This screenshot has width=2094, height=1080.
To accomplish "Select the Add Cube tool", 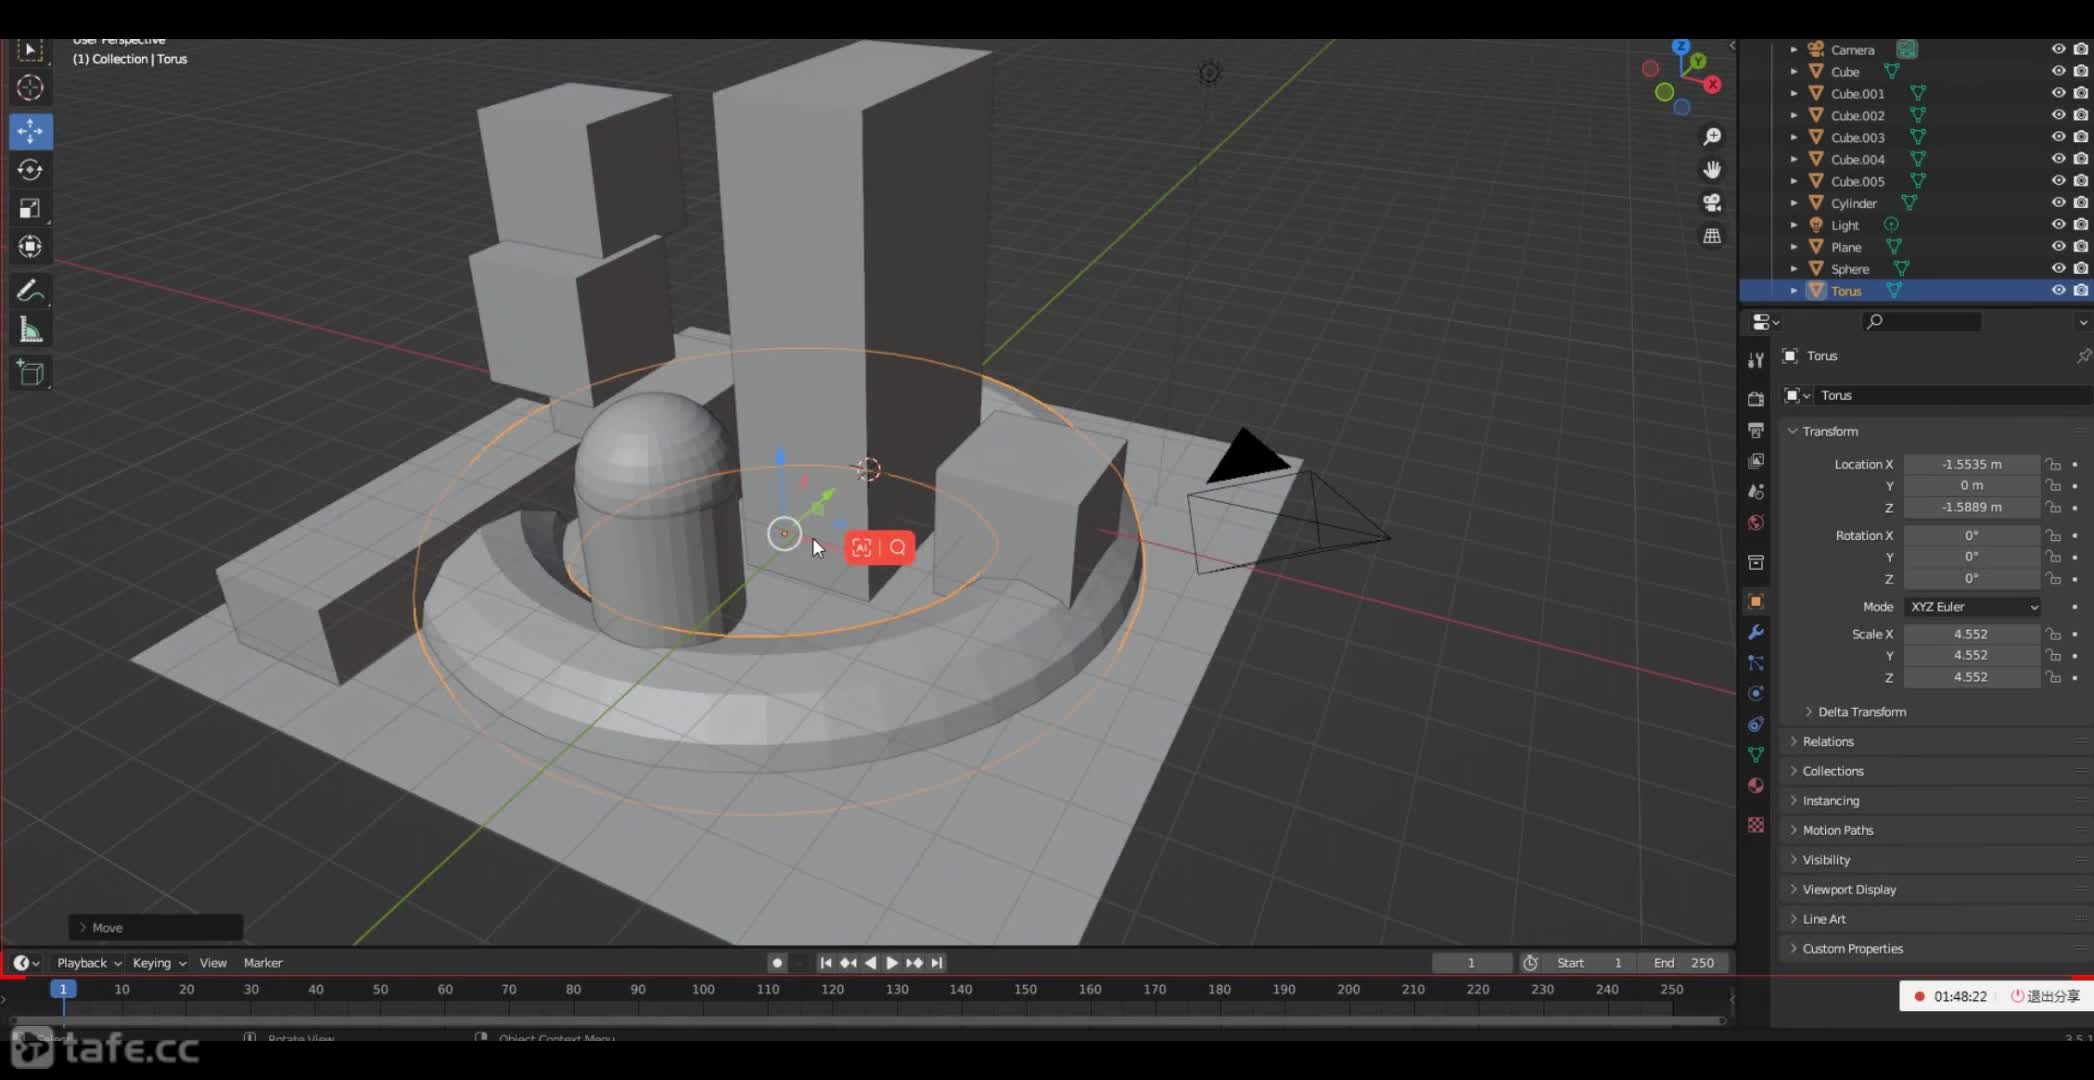I will (30, 374).
